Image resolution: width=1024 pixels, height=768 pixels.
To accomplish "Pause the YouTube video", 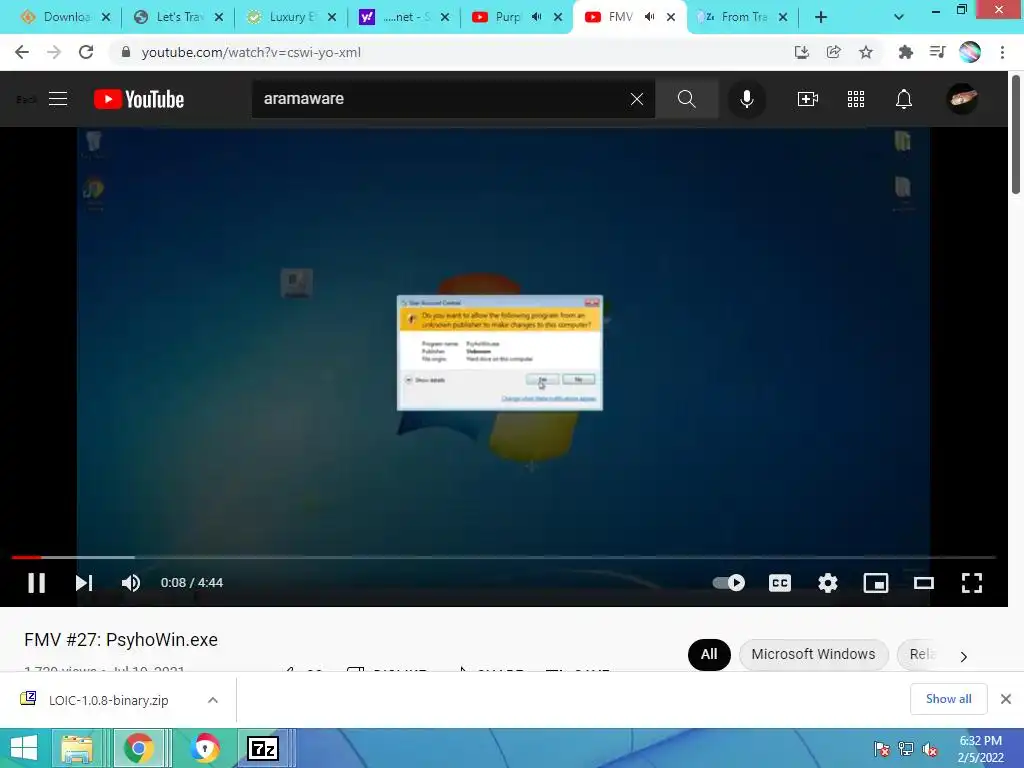I will point(37,583).
